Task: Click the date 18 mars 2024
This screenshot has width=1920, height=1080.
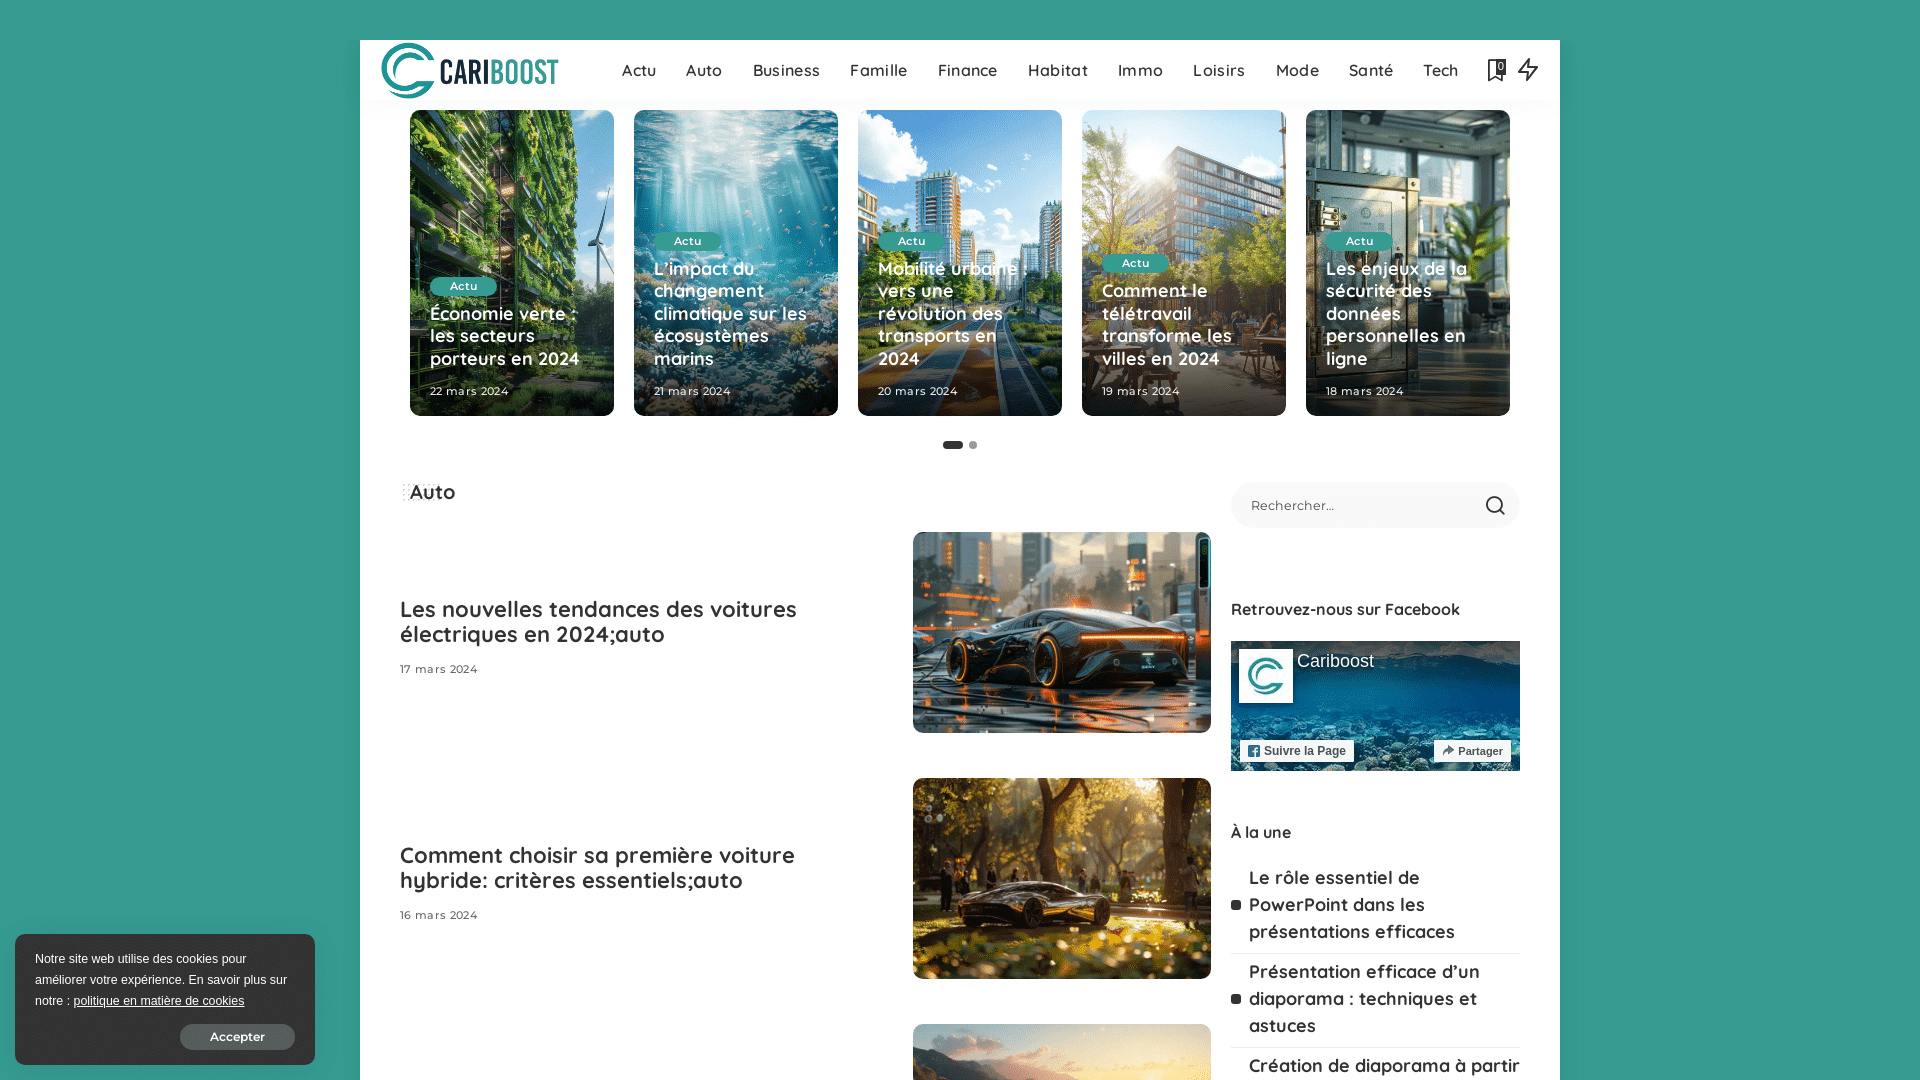Action: tap(1364, 391)
